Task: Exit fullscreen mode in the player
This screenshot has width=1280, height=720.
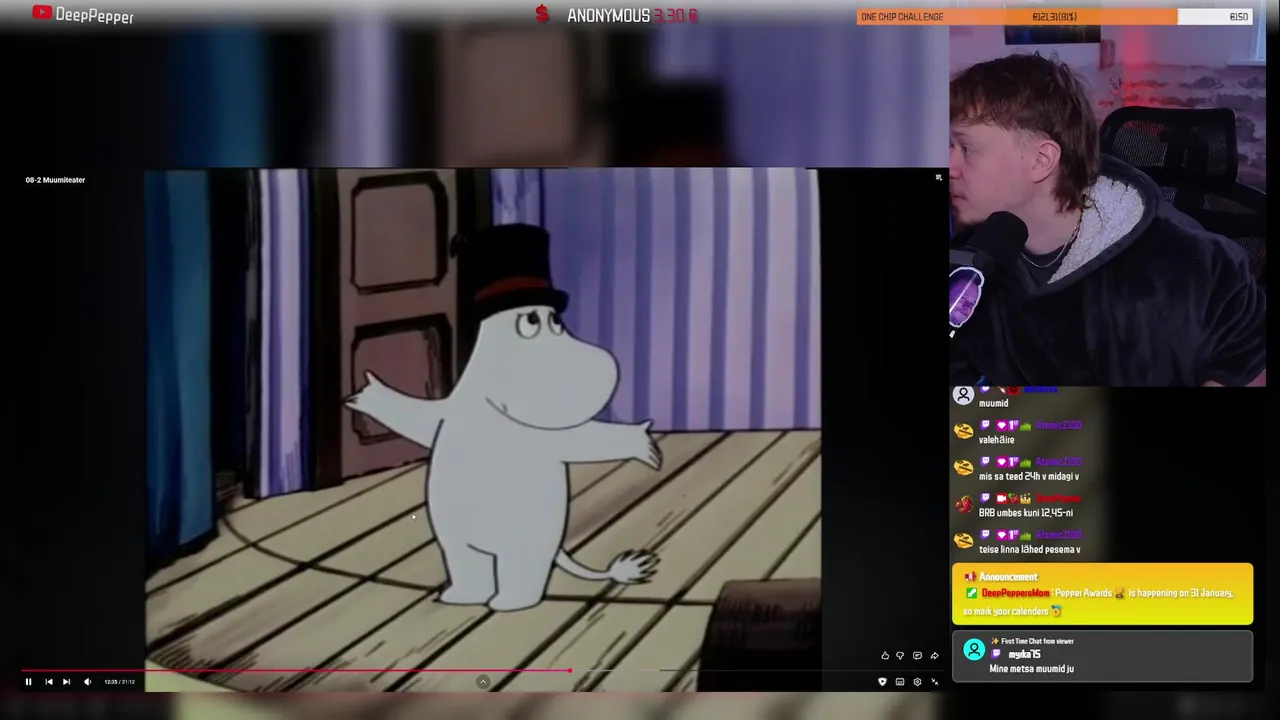Action: [x=935, y=682]
